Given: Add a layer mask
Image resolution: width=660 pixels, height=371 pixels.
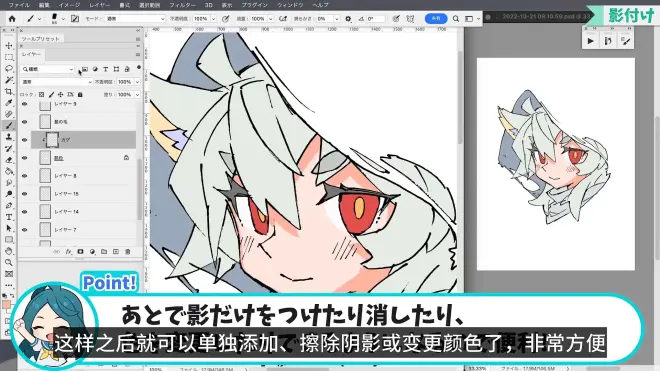Looking at the screenshot, I should click(x=80, y=252).
